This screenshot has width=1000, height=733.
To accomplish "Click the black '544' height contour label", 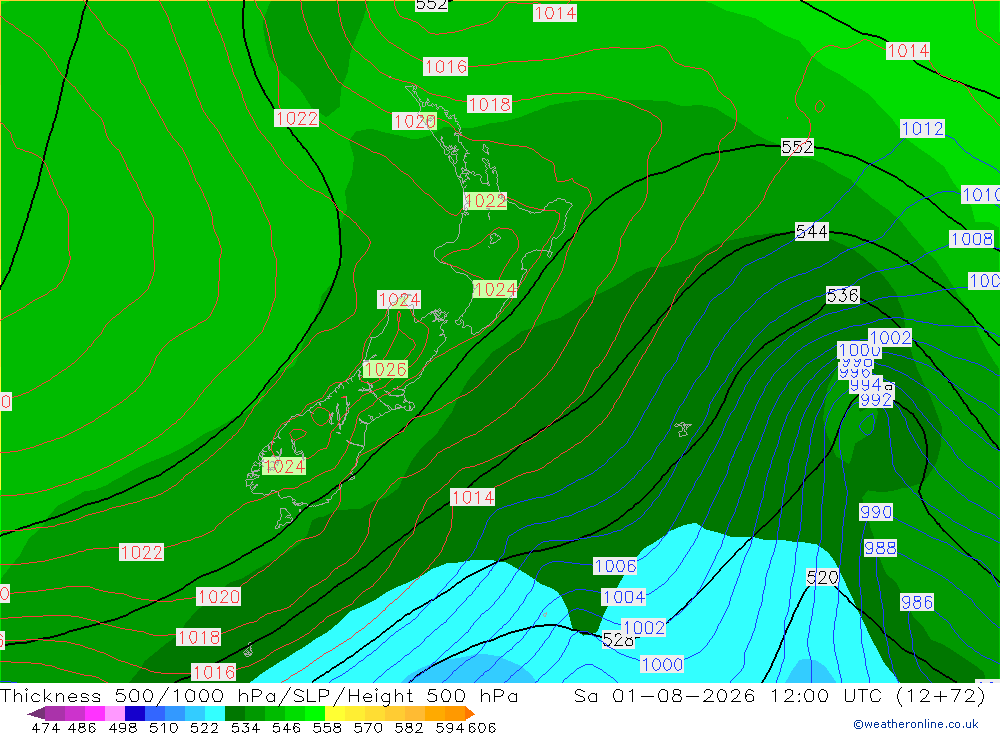I will pos(811,232).
